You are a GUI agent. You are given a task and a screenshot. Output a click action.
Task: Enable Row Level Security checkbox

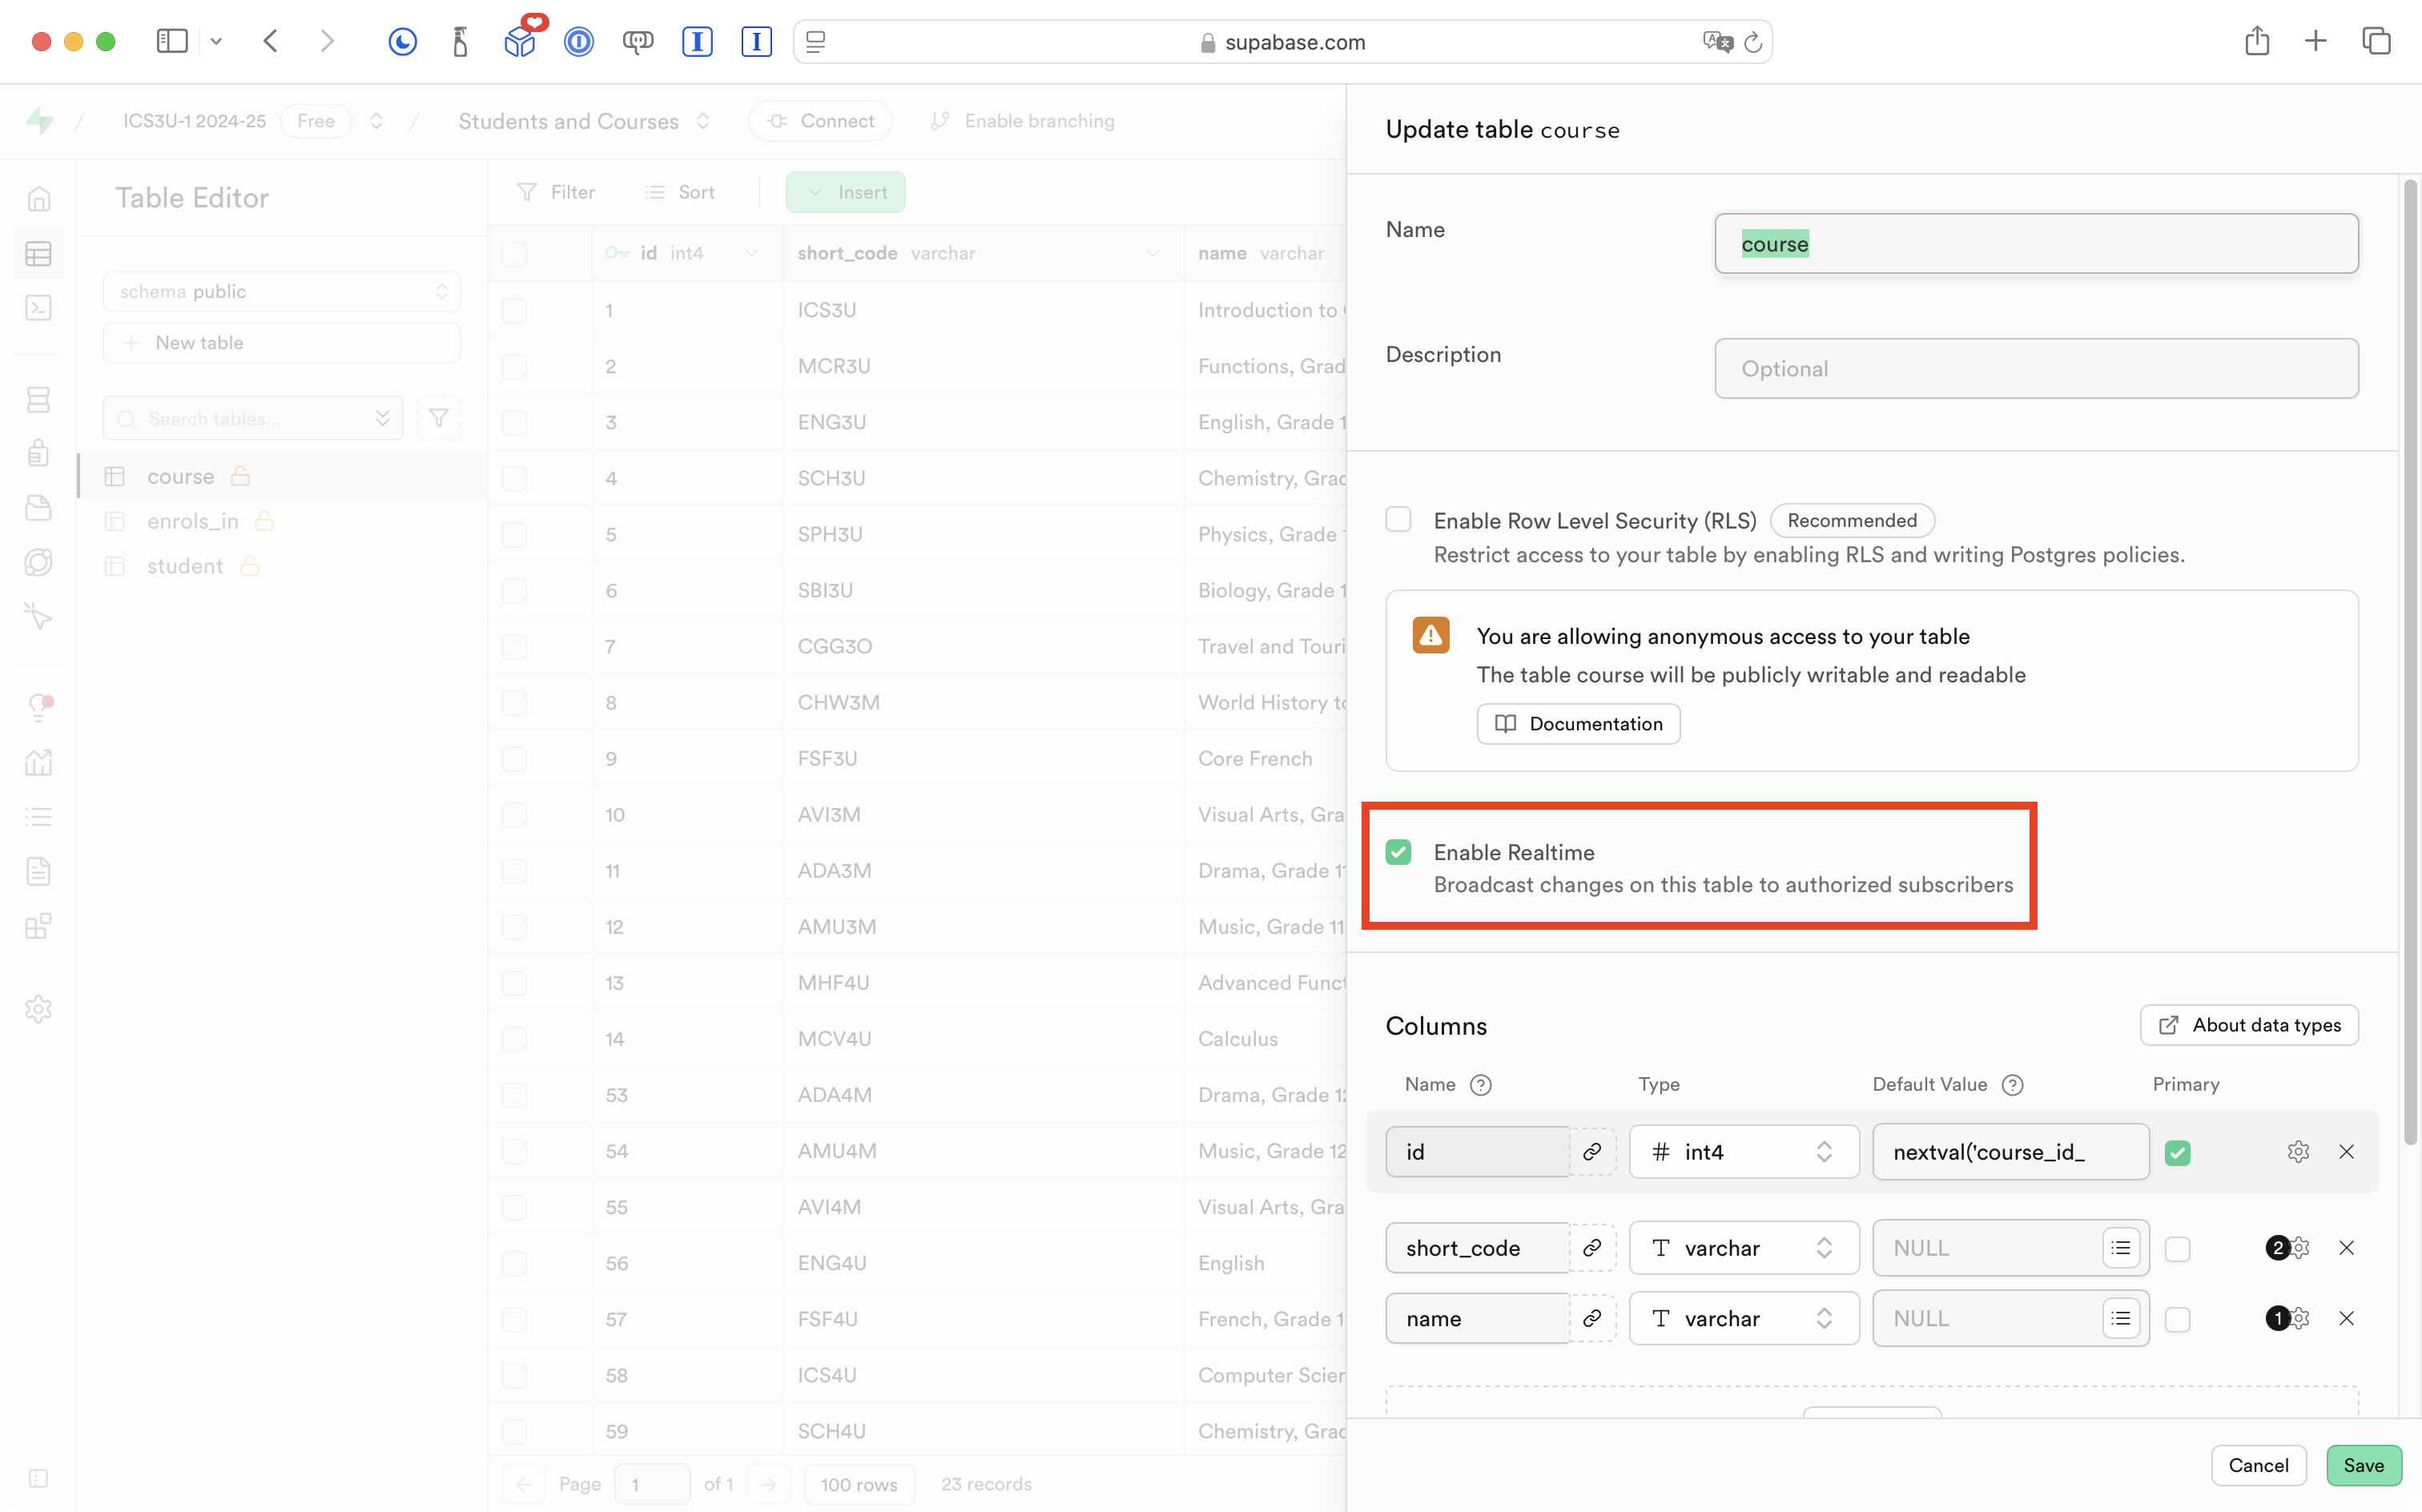click(x=1398, y=520)
